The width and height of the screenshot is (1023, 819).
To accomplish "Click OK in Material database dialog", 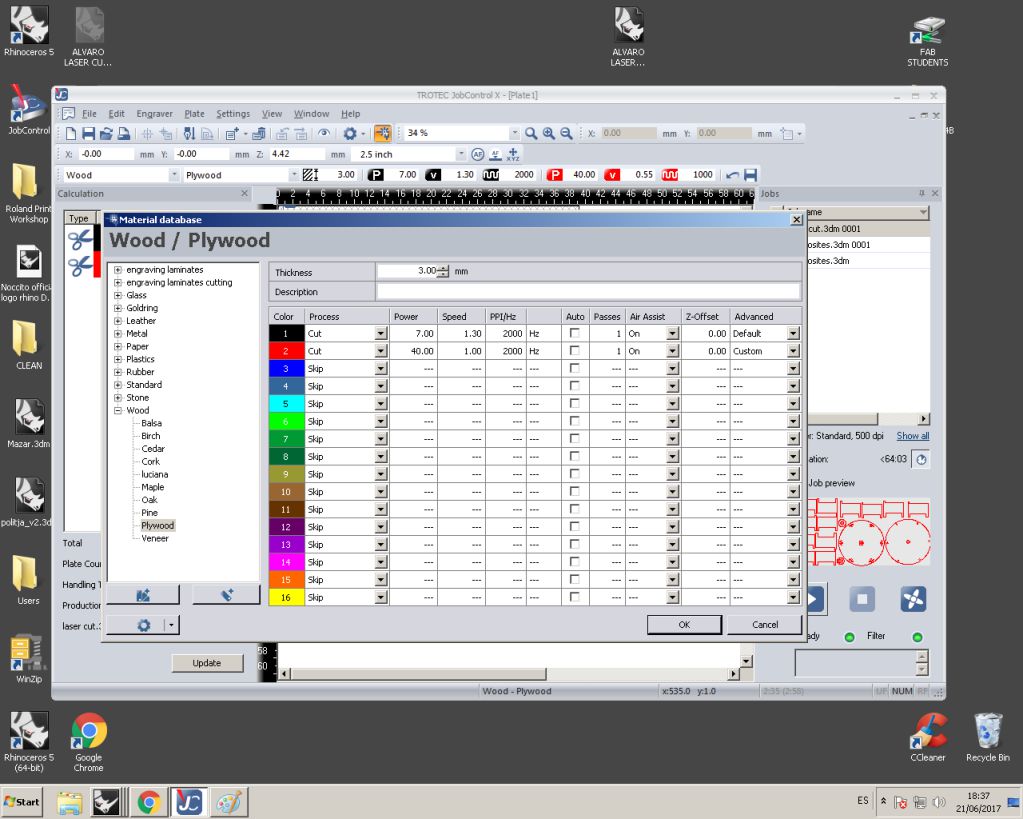I will 684,625.
